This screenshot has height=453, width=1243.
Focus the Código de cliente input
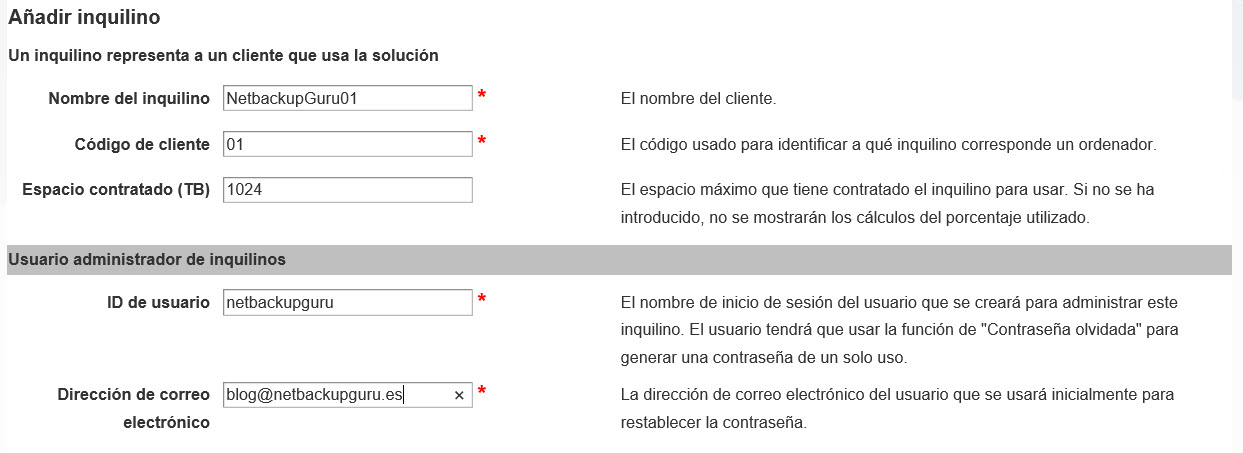click(x=347, y=144)
